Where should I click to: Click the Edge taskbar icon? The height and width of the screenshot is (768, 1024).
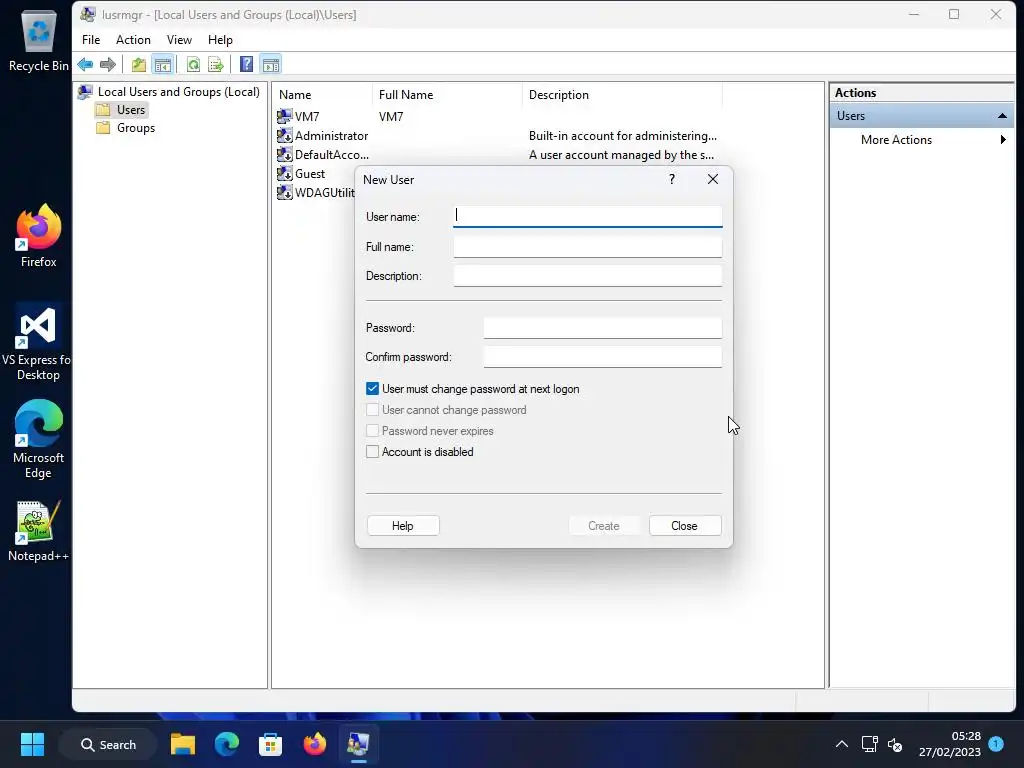pos(227,744)
